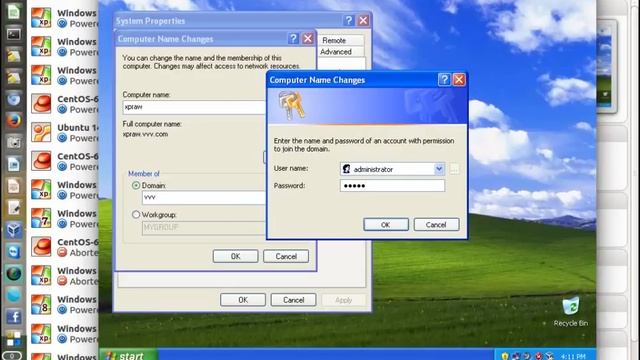Open the dark green globe dock icon
The height and width of the screenshot is (360, 640).
coord(13,273)
